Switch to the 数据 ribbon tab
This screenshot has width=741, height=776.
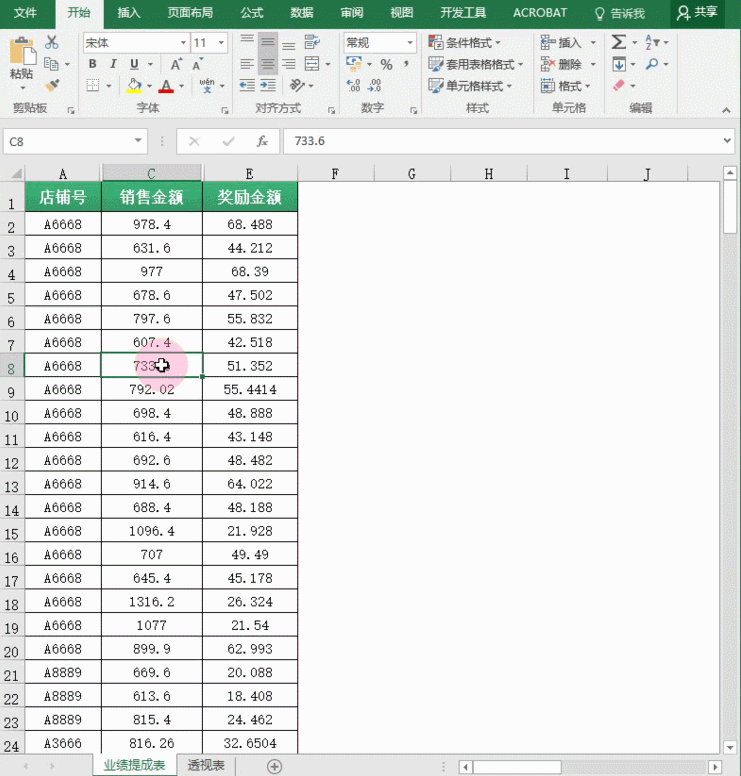[301, 13]
